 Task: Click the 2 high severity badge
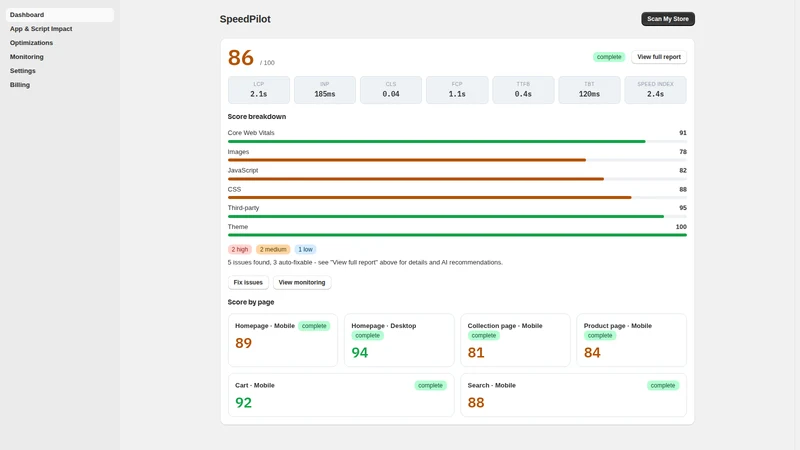(240, 249)
